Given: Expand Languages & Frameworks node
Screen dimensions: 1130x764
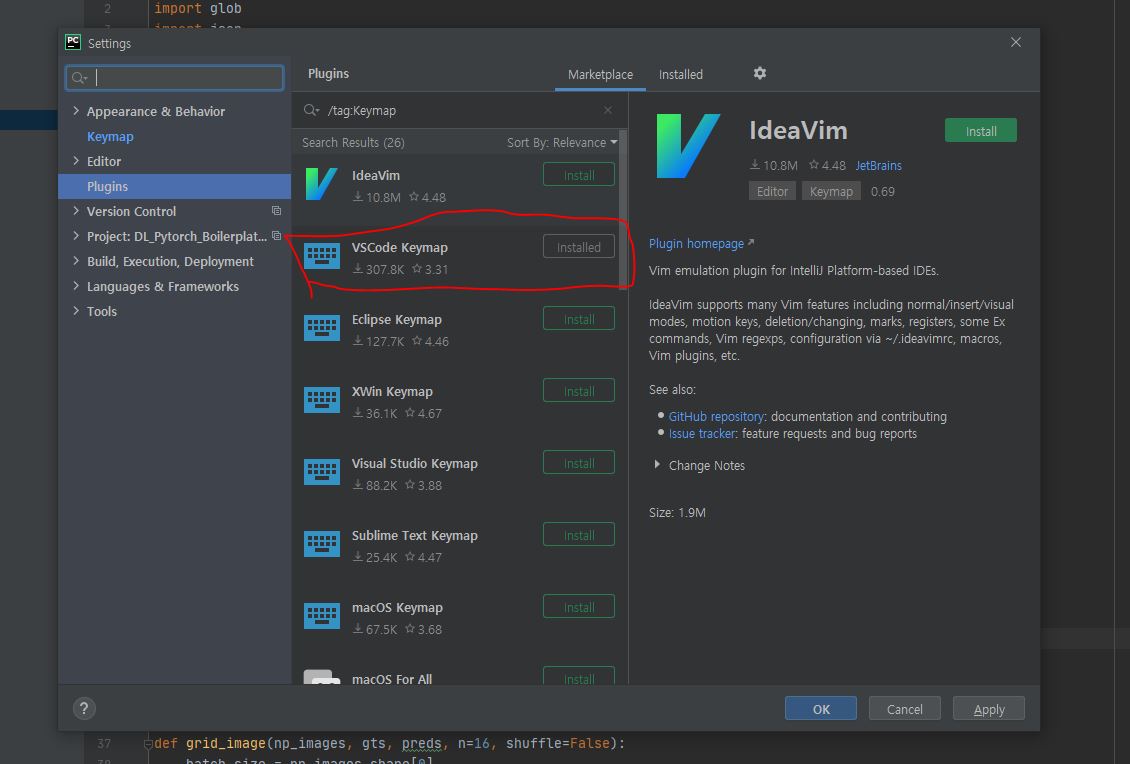Looking at the screenshot, I should pos(76,286).
